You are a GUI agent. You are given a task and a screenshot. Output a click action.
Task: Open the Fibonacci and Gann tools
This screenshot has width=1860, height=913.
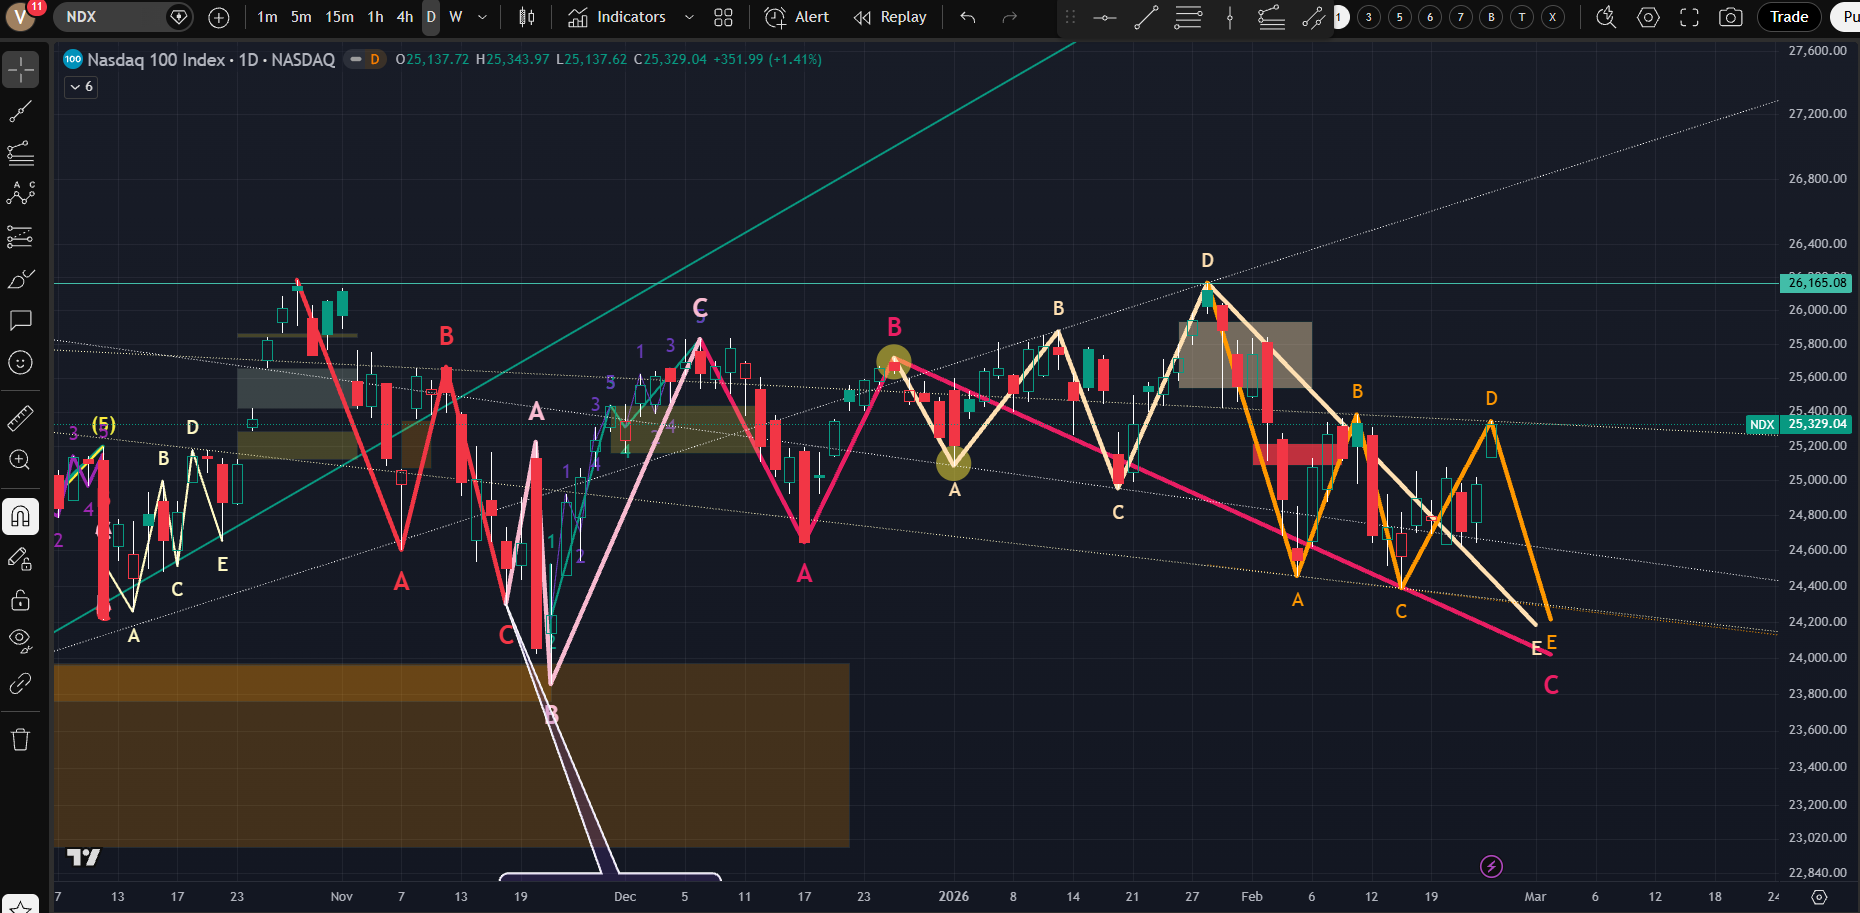pos(20,153)
